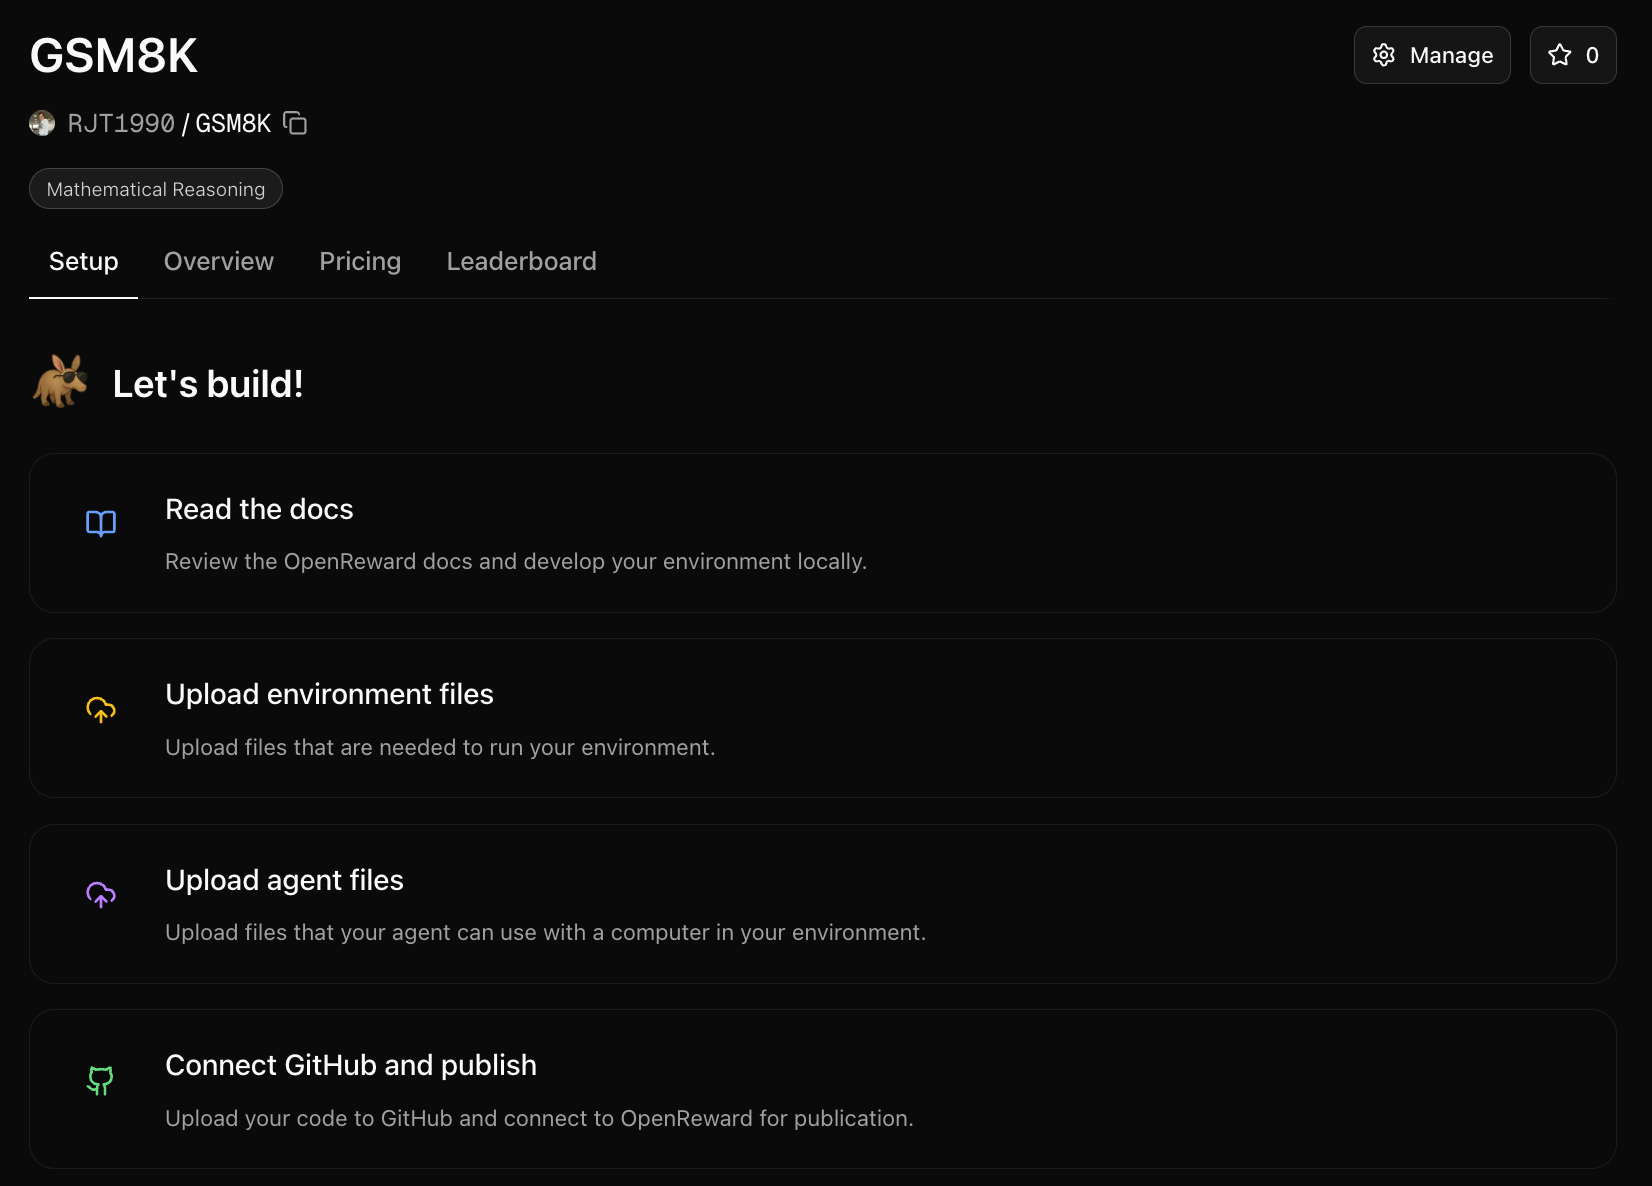1652x1186 pixels.
Task: Select the yellow cloud upload icon for environment files
Action: click(x=100, y=709)
